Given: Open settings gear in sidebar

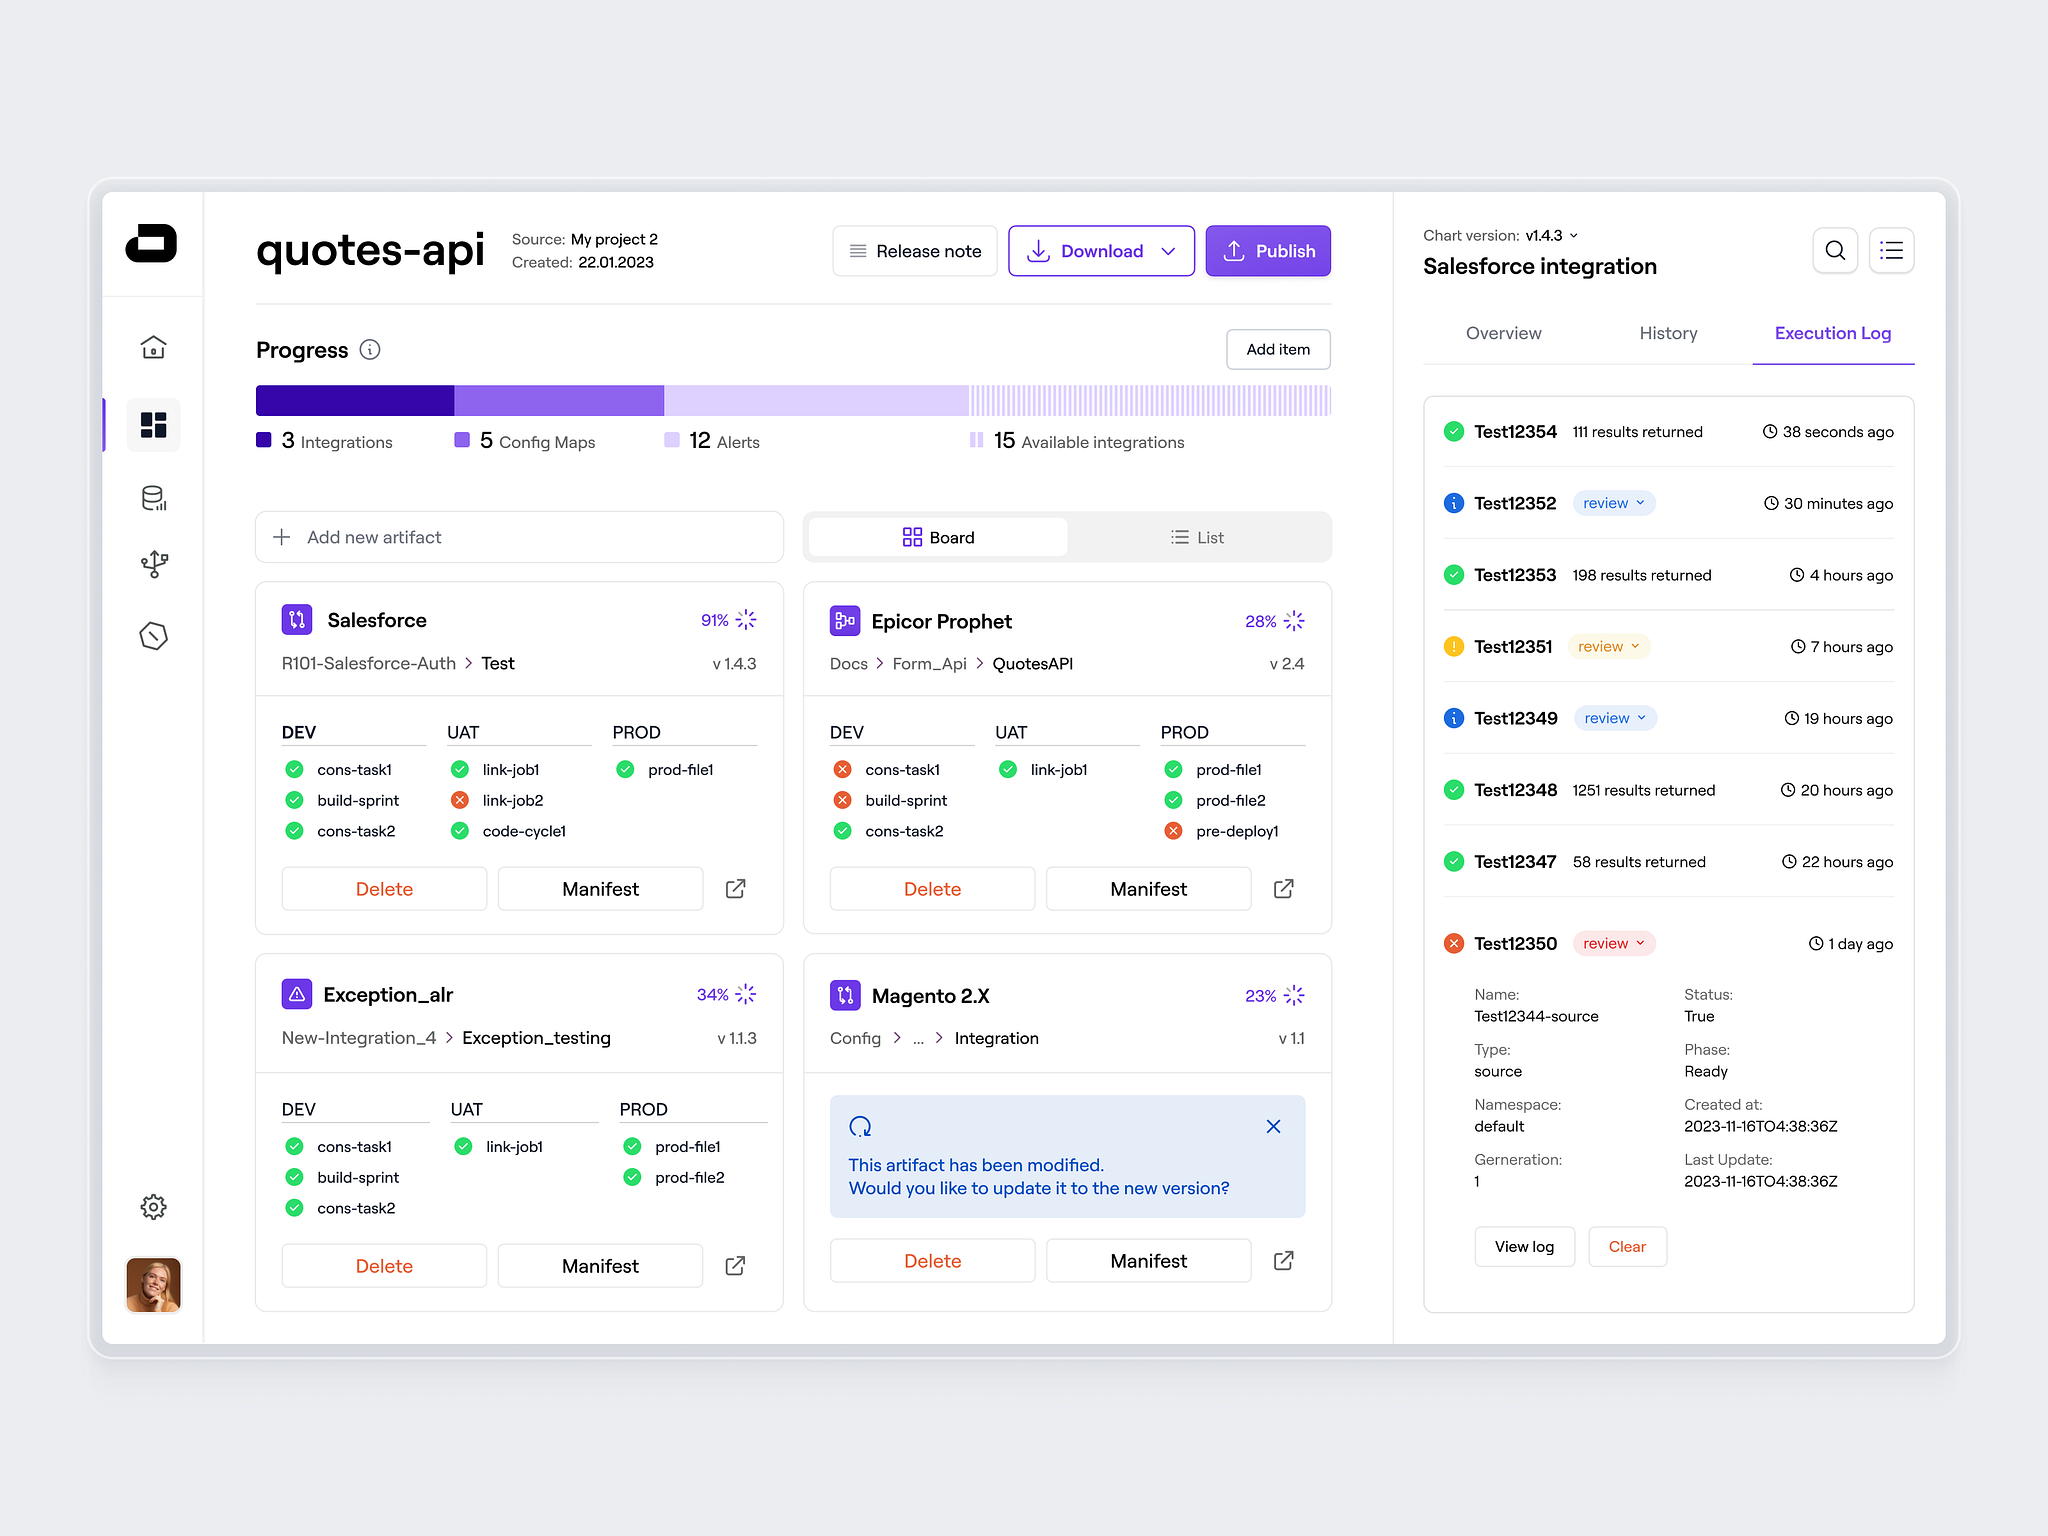Looking at the screenshot, I should click(153, 1207).
